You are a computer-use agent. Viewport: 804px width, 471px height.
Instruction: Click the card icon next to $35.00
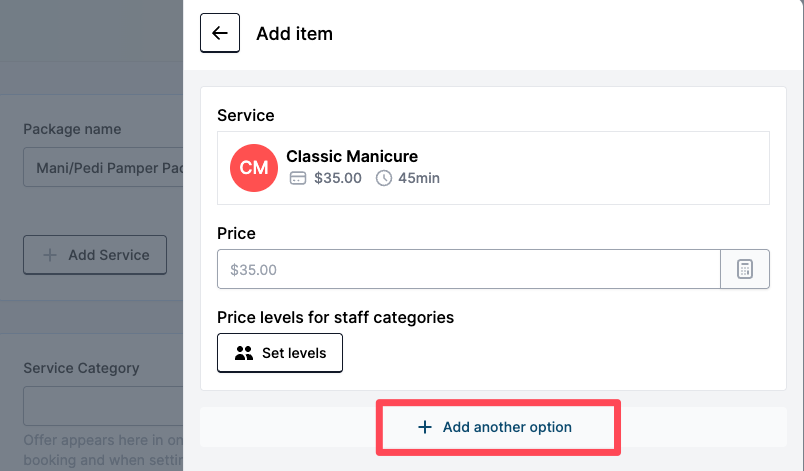point(297,179)
